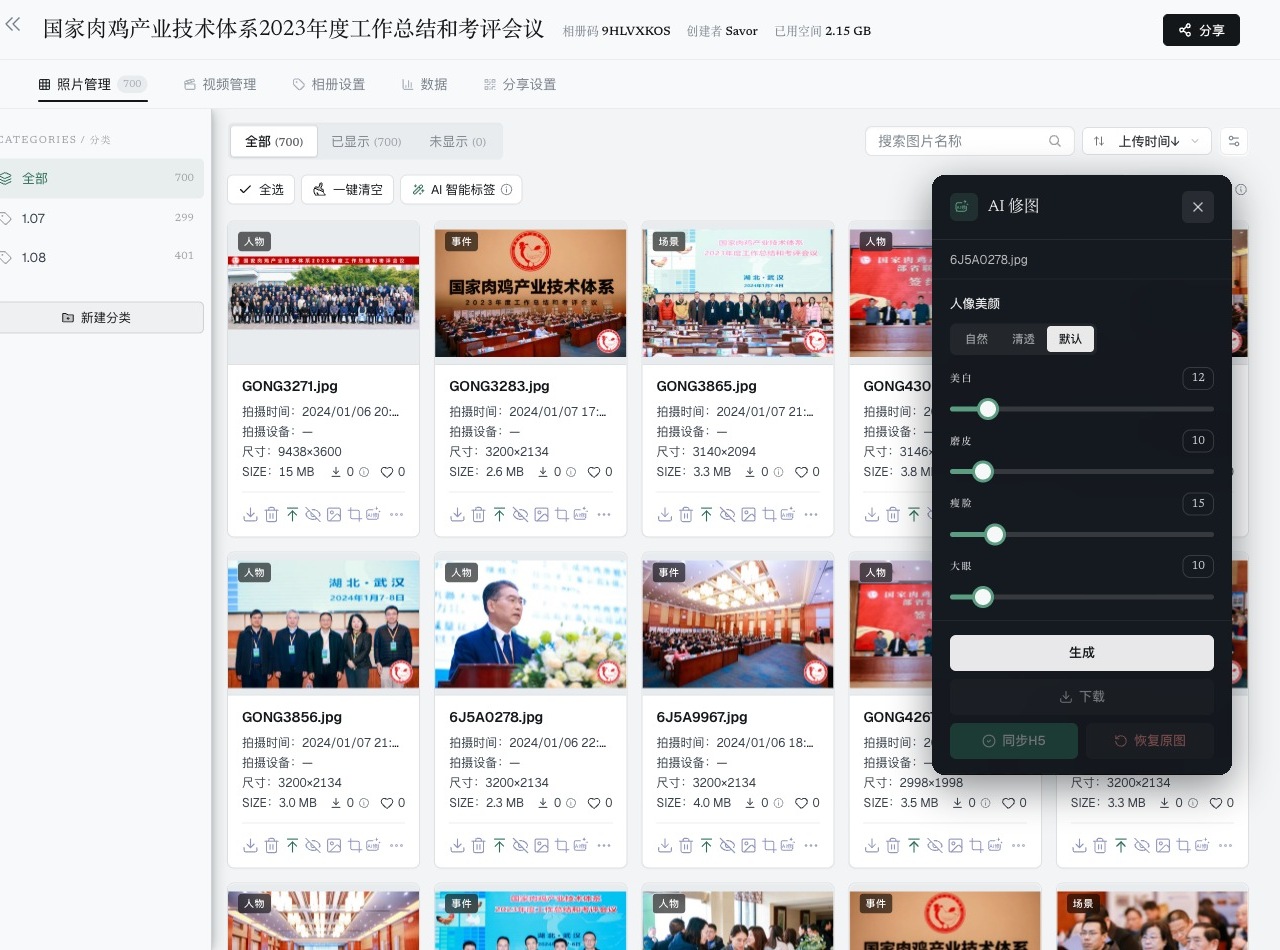
Task: Like GONG3271.jpg with the heart icon
Action: (x=386, y=472)
